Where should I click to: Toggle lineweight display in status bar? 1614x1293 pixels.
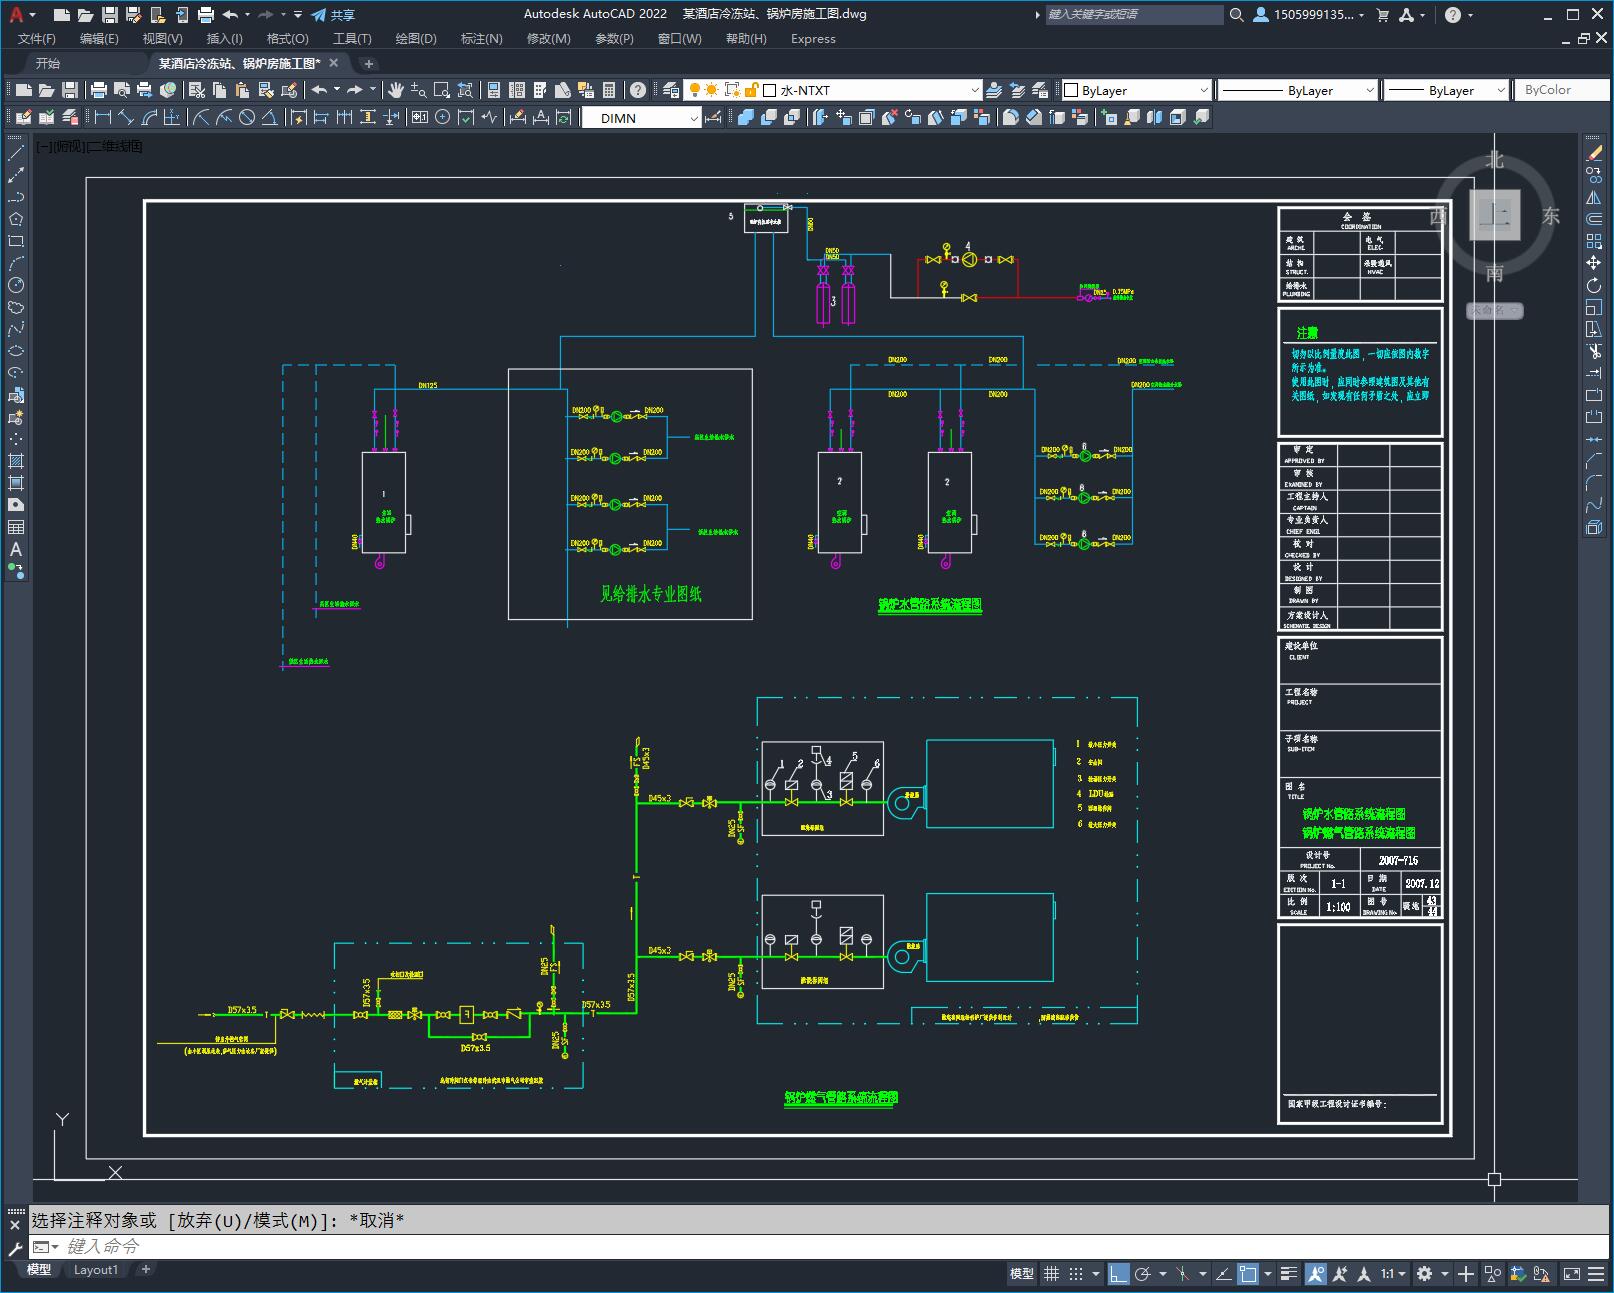tap(1290, 1274)
